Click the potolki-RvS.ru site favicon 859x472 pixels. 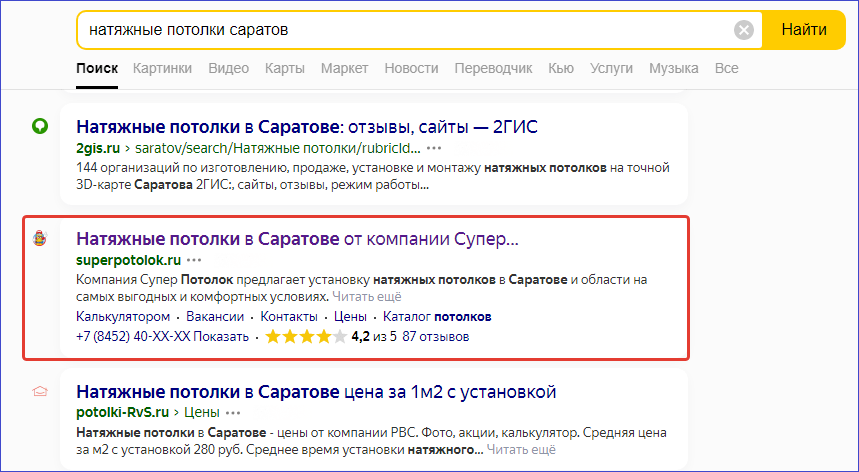pos(40,391)
